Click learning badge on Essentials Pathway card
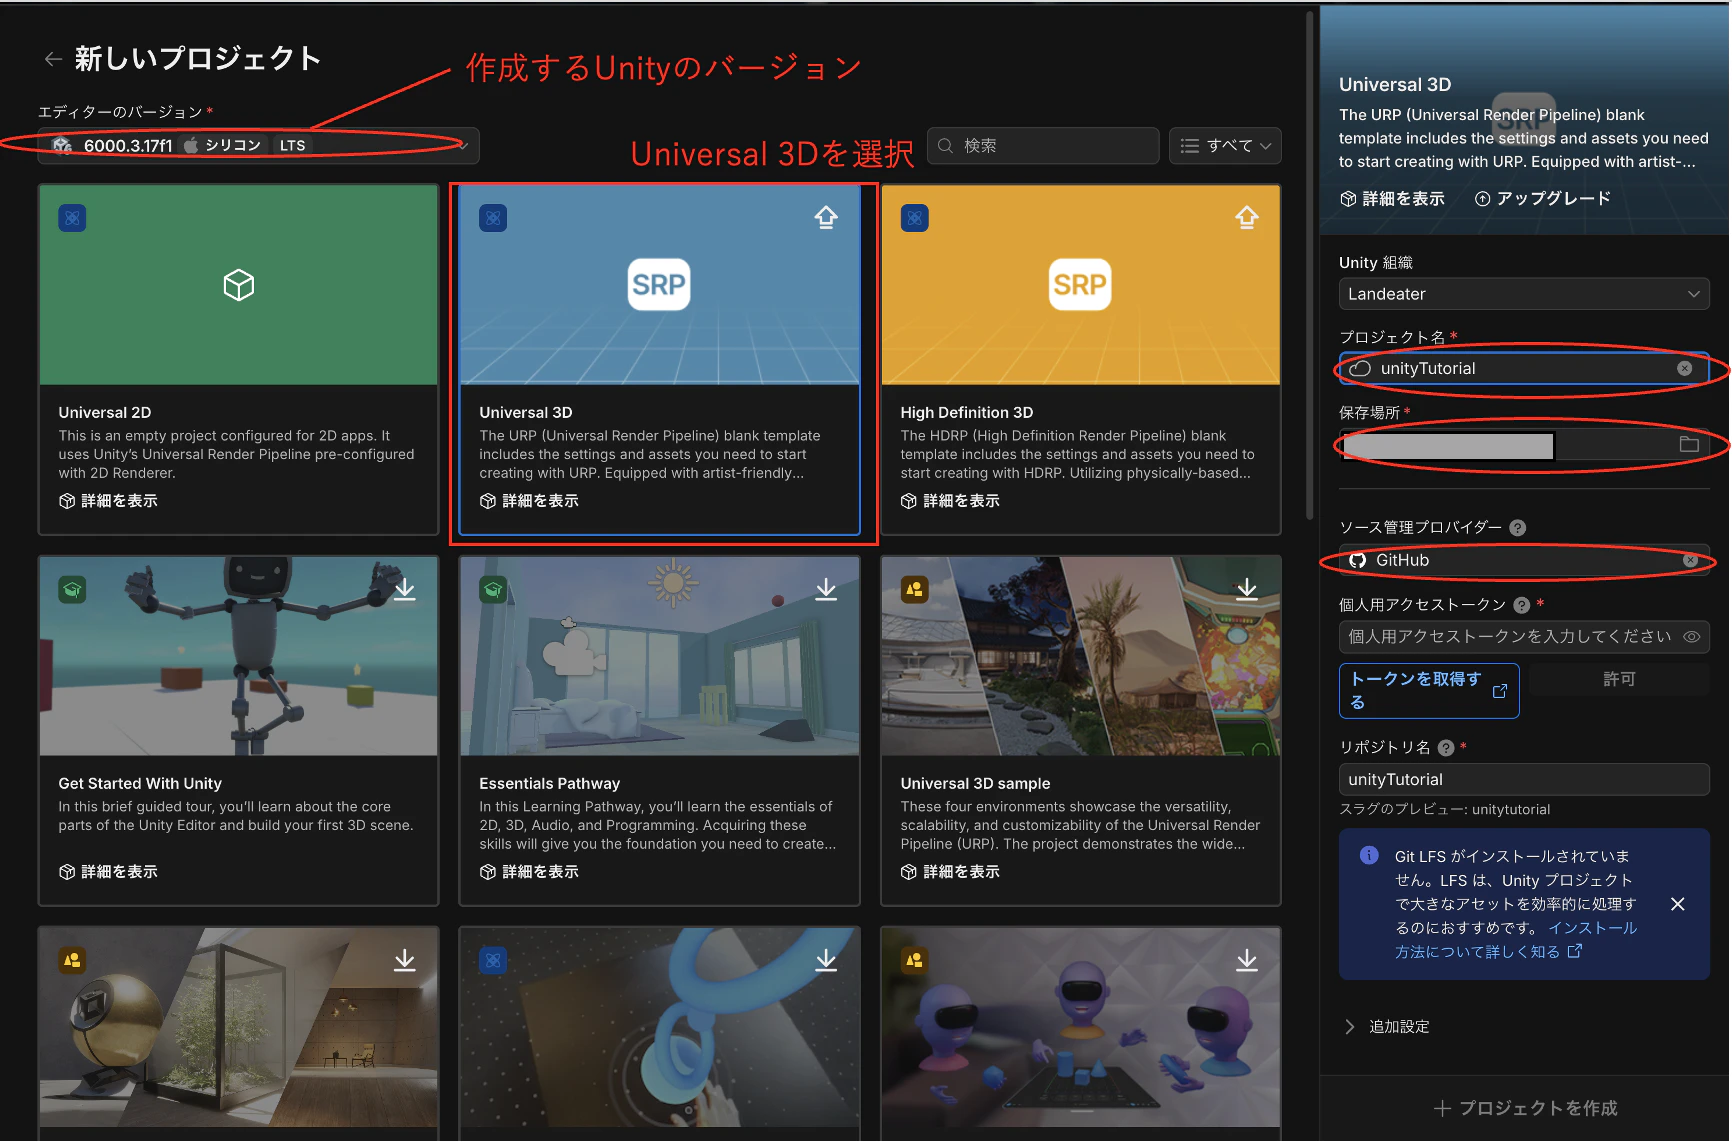 pos(493,590)
